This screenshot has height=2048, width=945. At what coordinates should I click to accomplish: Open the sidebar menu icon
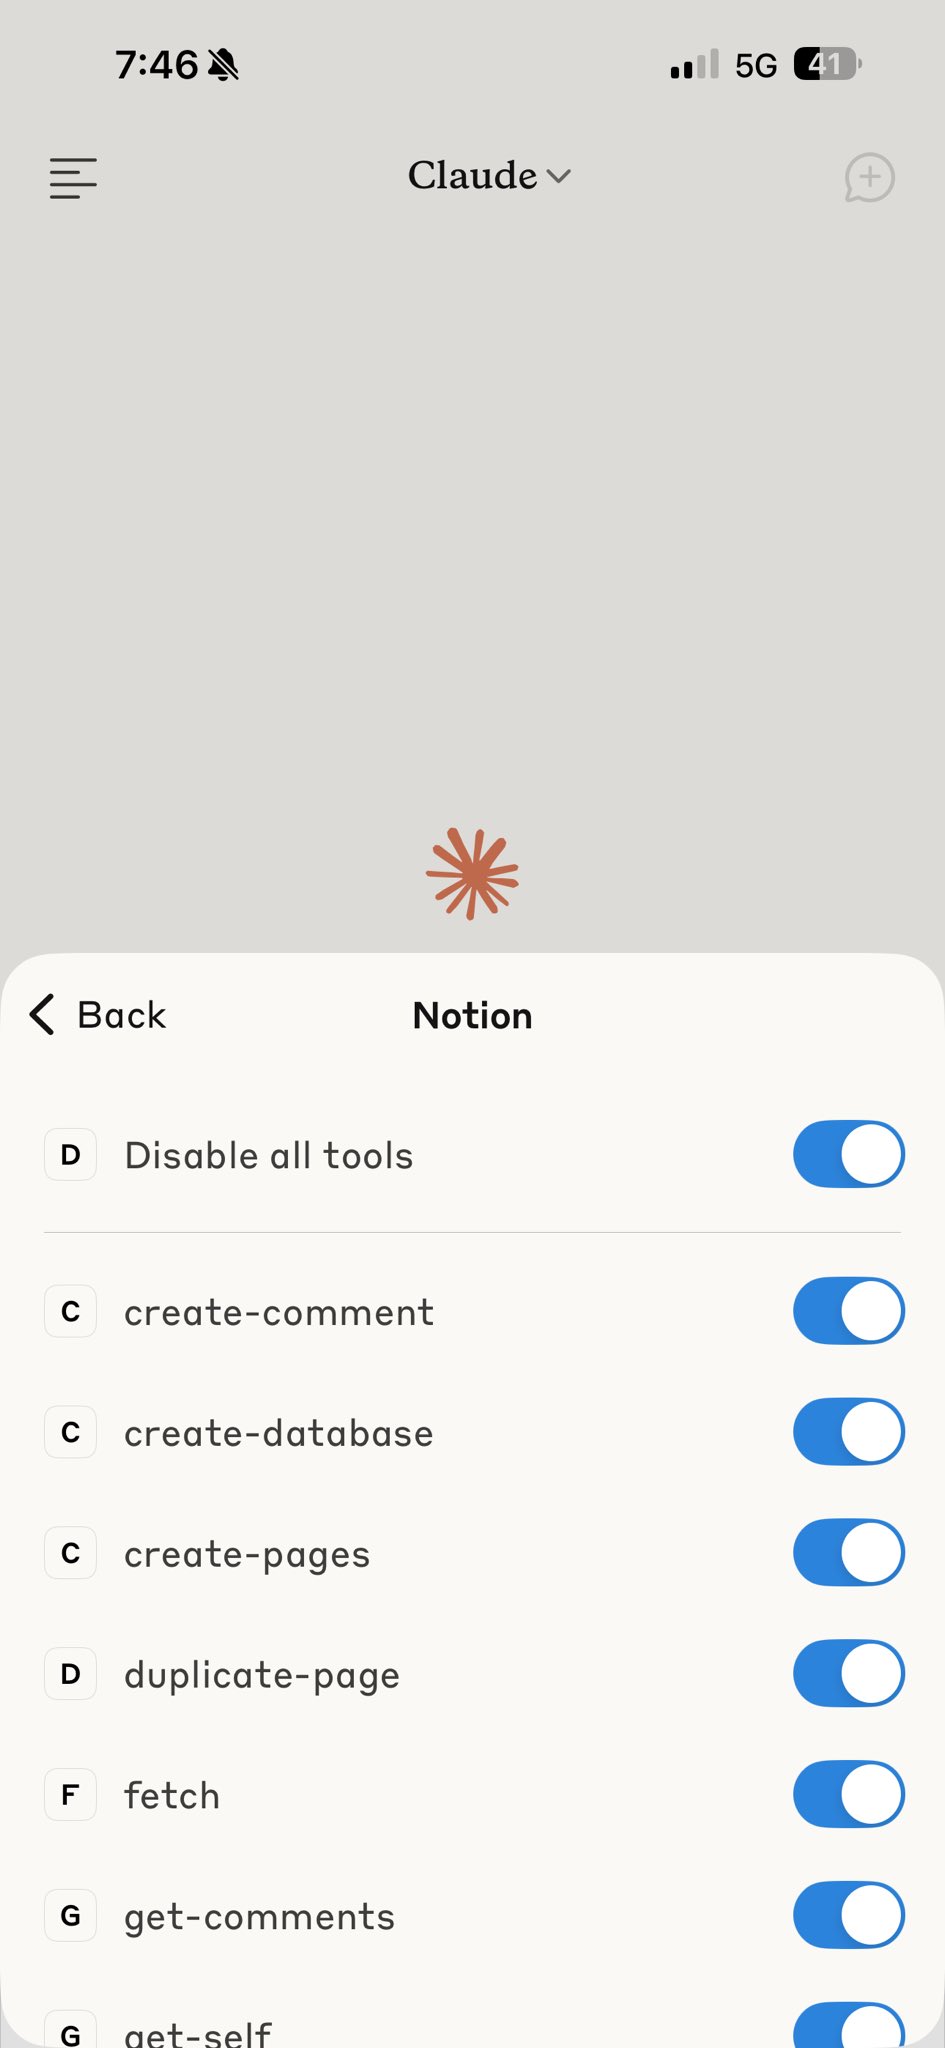[x=73, y=178]
